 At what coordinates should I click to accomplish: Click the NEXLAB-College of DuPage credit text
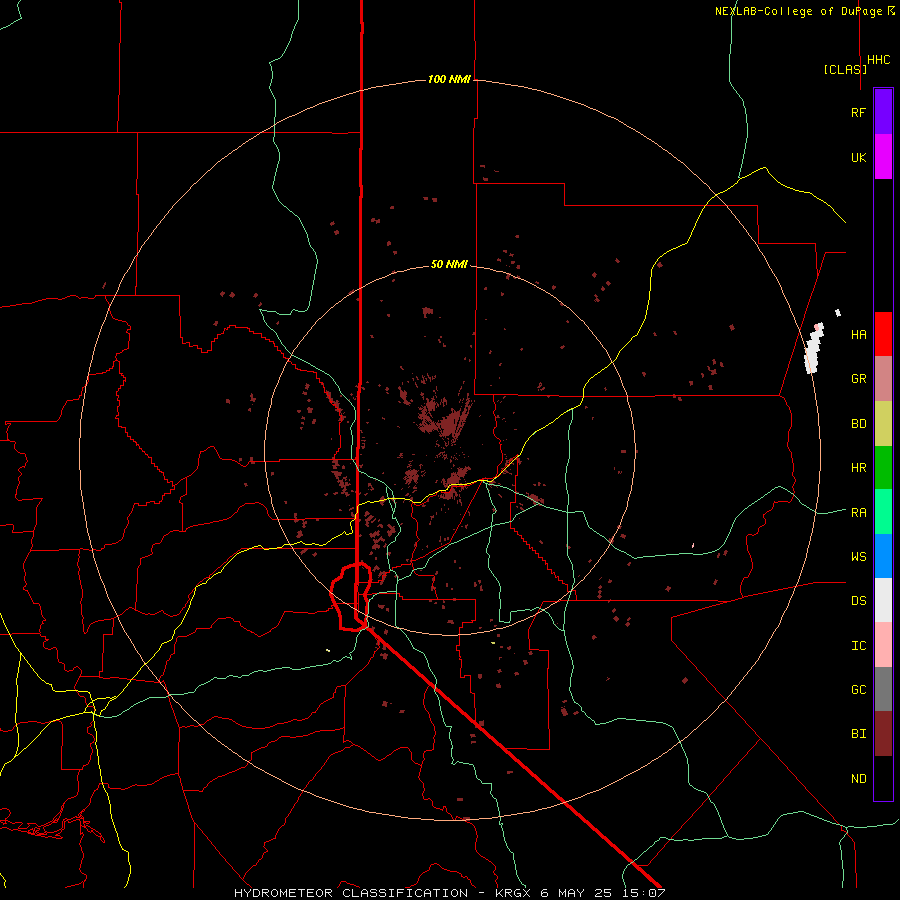(x=800, y=11)
